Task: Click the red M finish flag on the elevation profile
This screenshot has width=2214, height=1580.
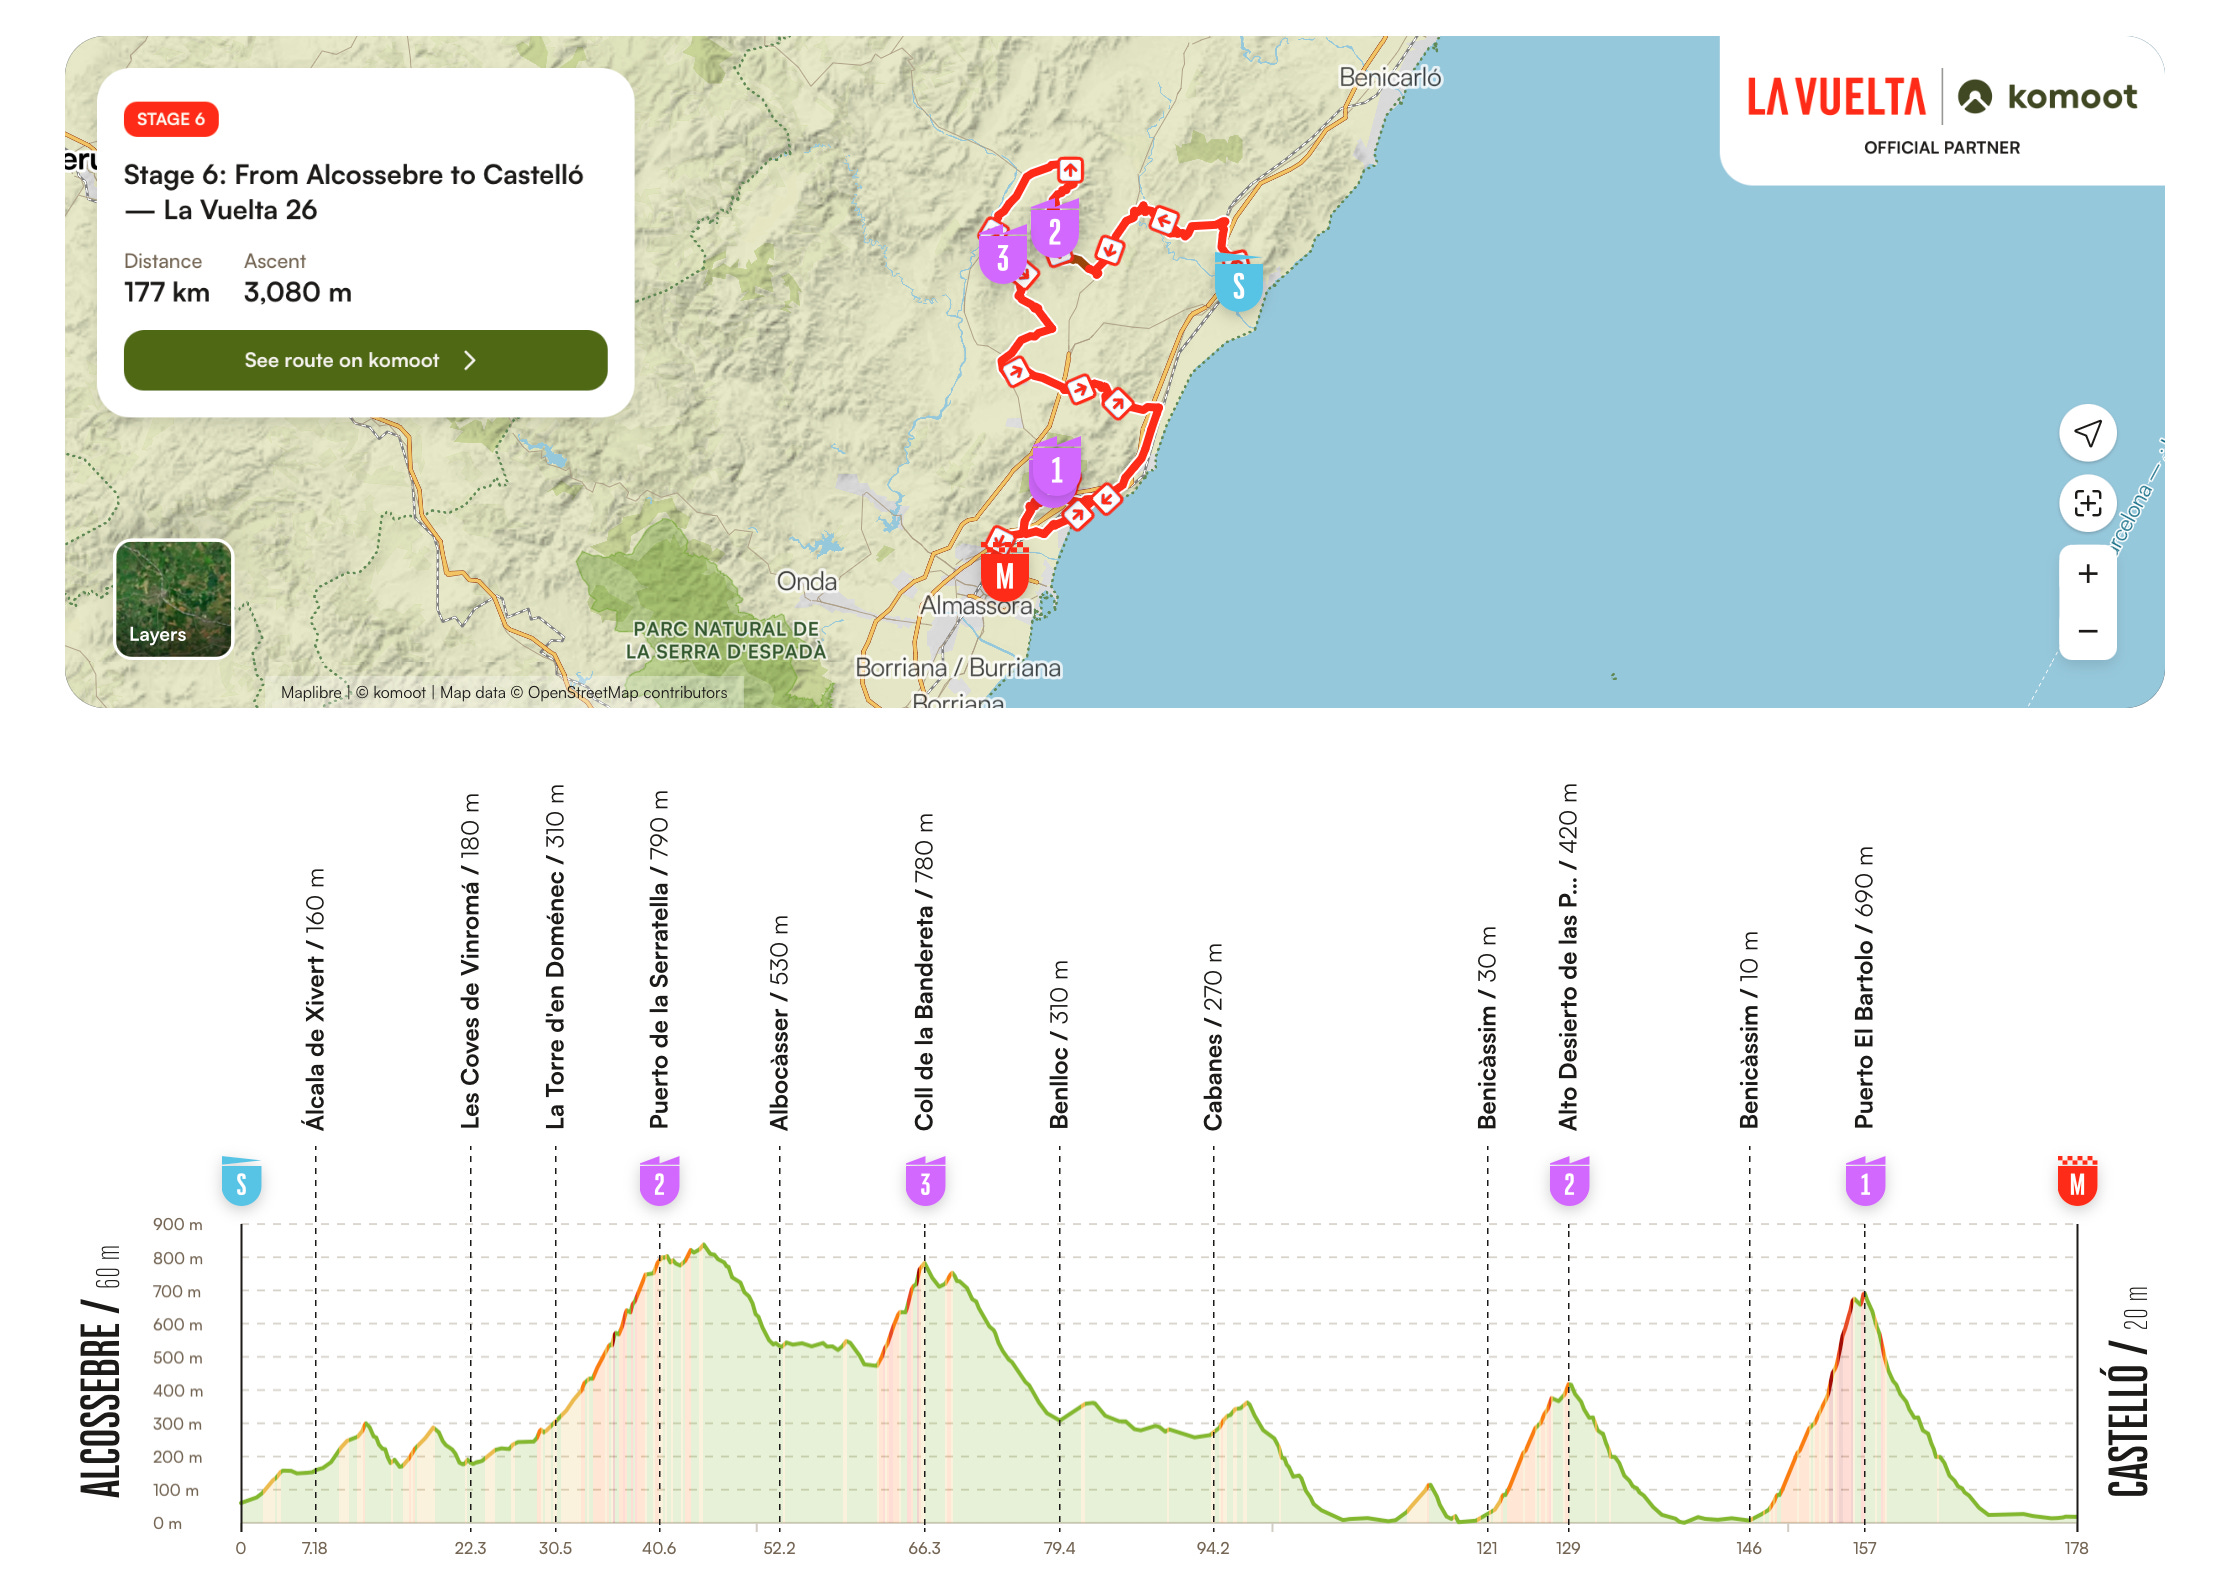Action: (x=2077, y=1182)
